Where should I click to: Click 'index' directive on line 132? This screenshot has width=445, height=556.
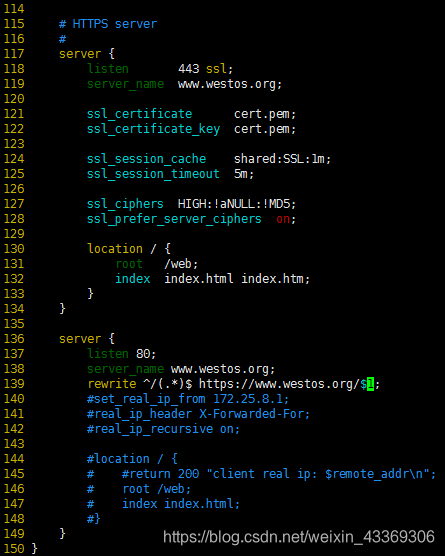(x=133, y=279)
